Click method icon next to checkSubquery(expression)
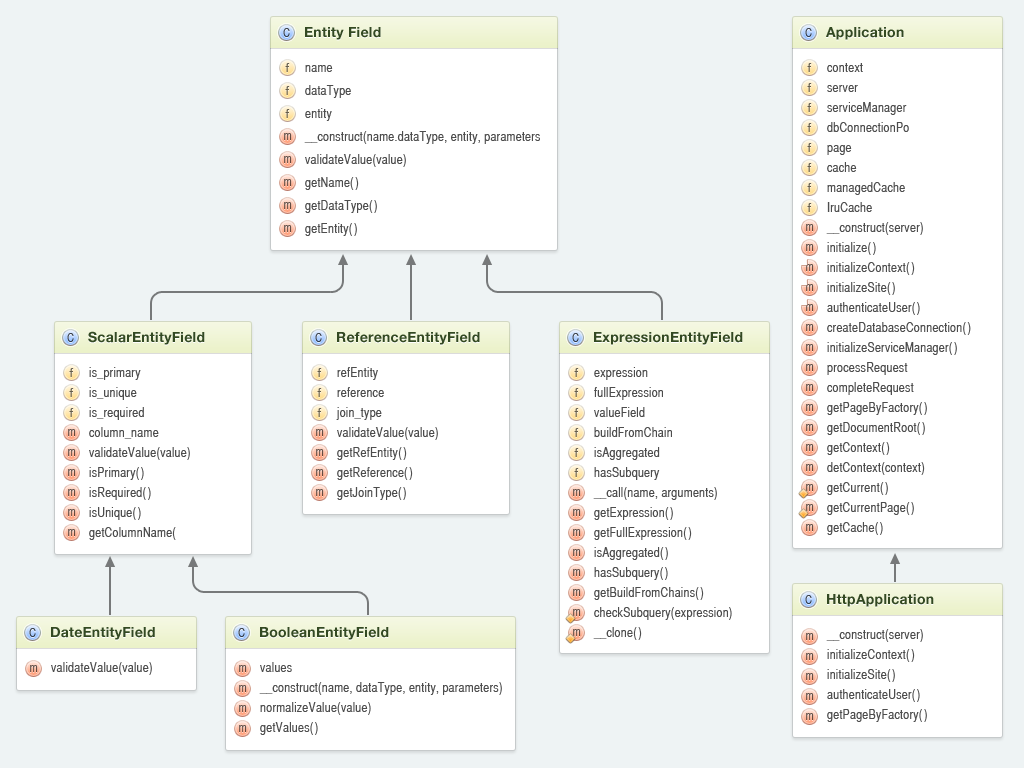 pyautogui.click(x=575, y=613)
